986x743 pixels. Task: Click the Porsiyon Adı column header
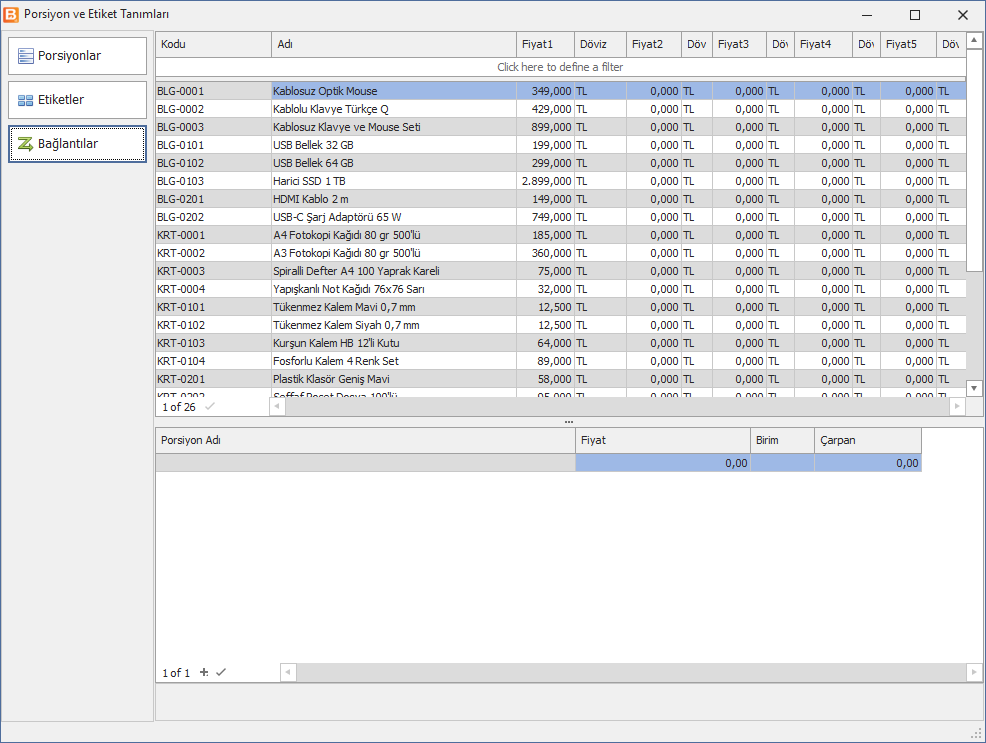click(x=365, y=441)
